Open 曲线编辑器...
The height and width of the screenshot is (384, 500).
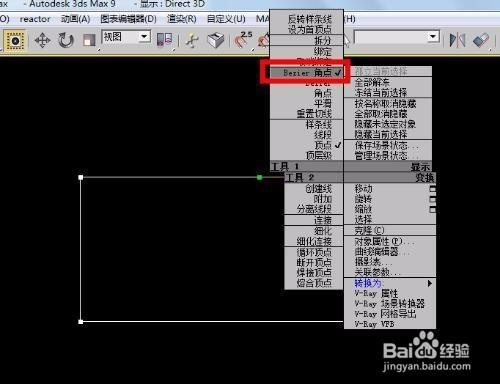coord(381,252)
